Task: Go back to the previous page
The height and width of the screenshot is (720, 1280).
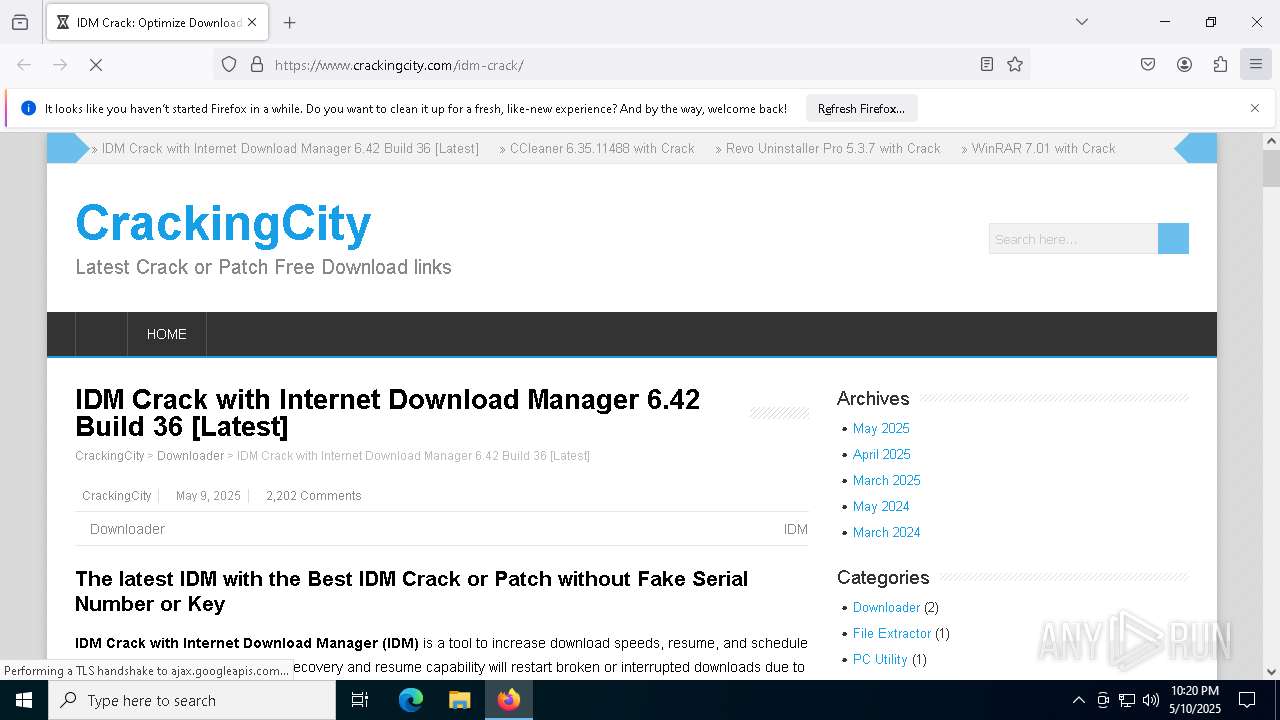Action: (x=24, y=65)
